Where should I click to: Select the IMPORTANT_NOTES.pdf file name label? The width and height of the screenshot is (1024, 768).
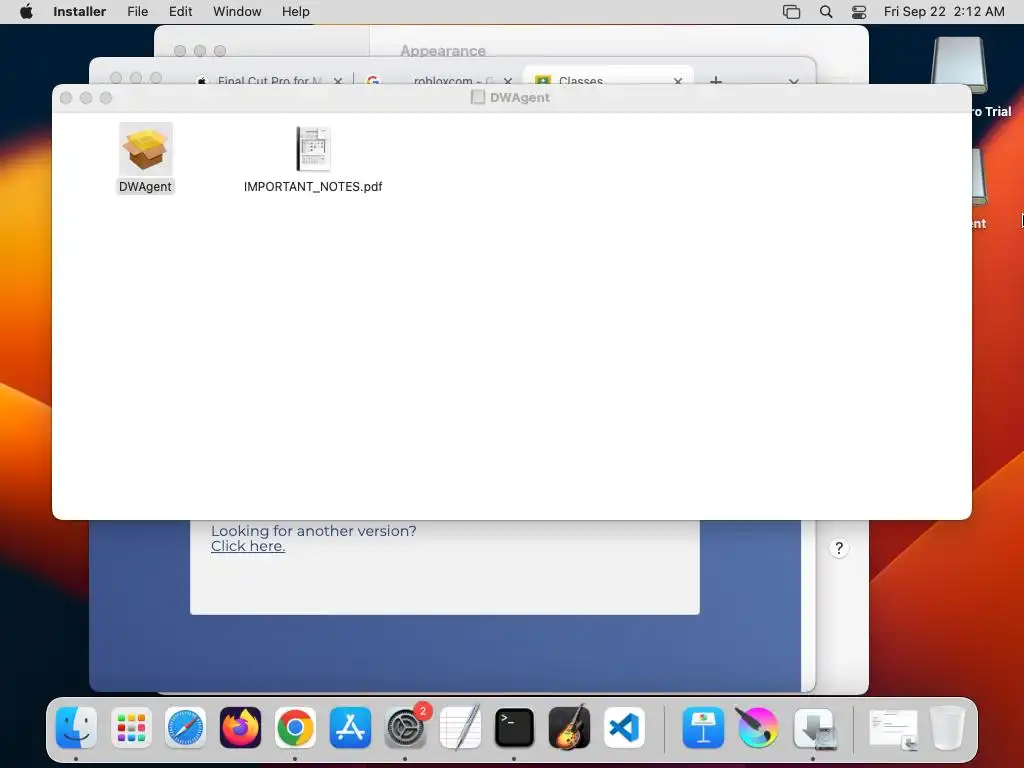[313, 187]
